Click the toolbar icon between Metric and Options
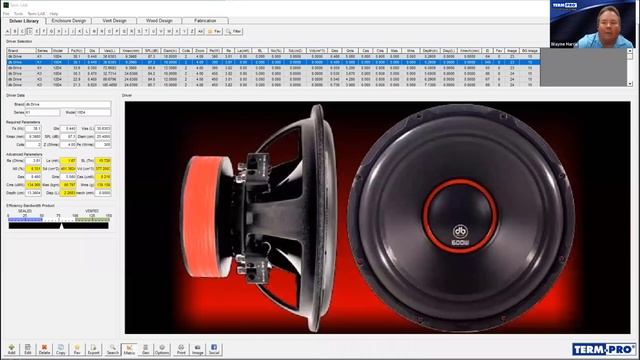Screen dimensions: 640x360 click(x=146, y=349)
